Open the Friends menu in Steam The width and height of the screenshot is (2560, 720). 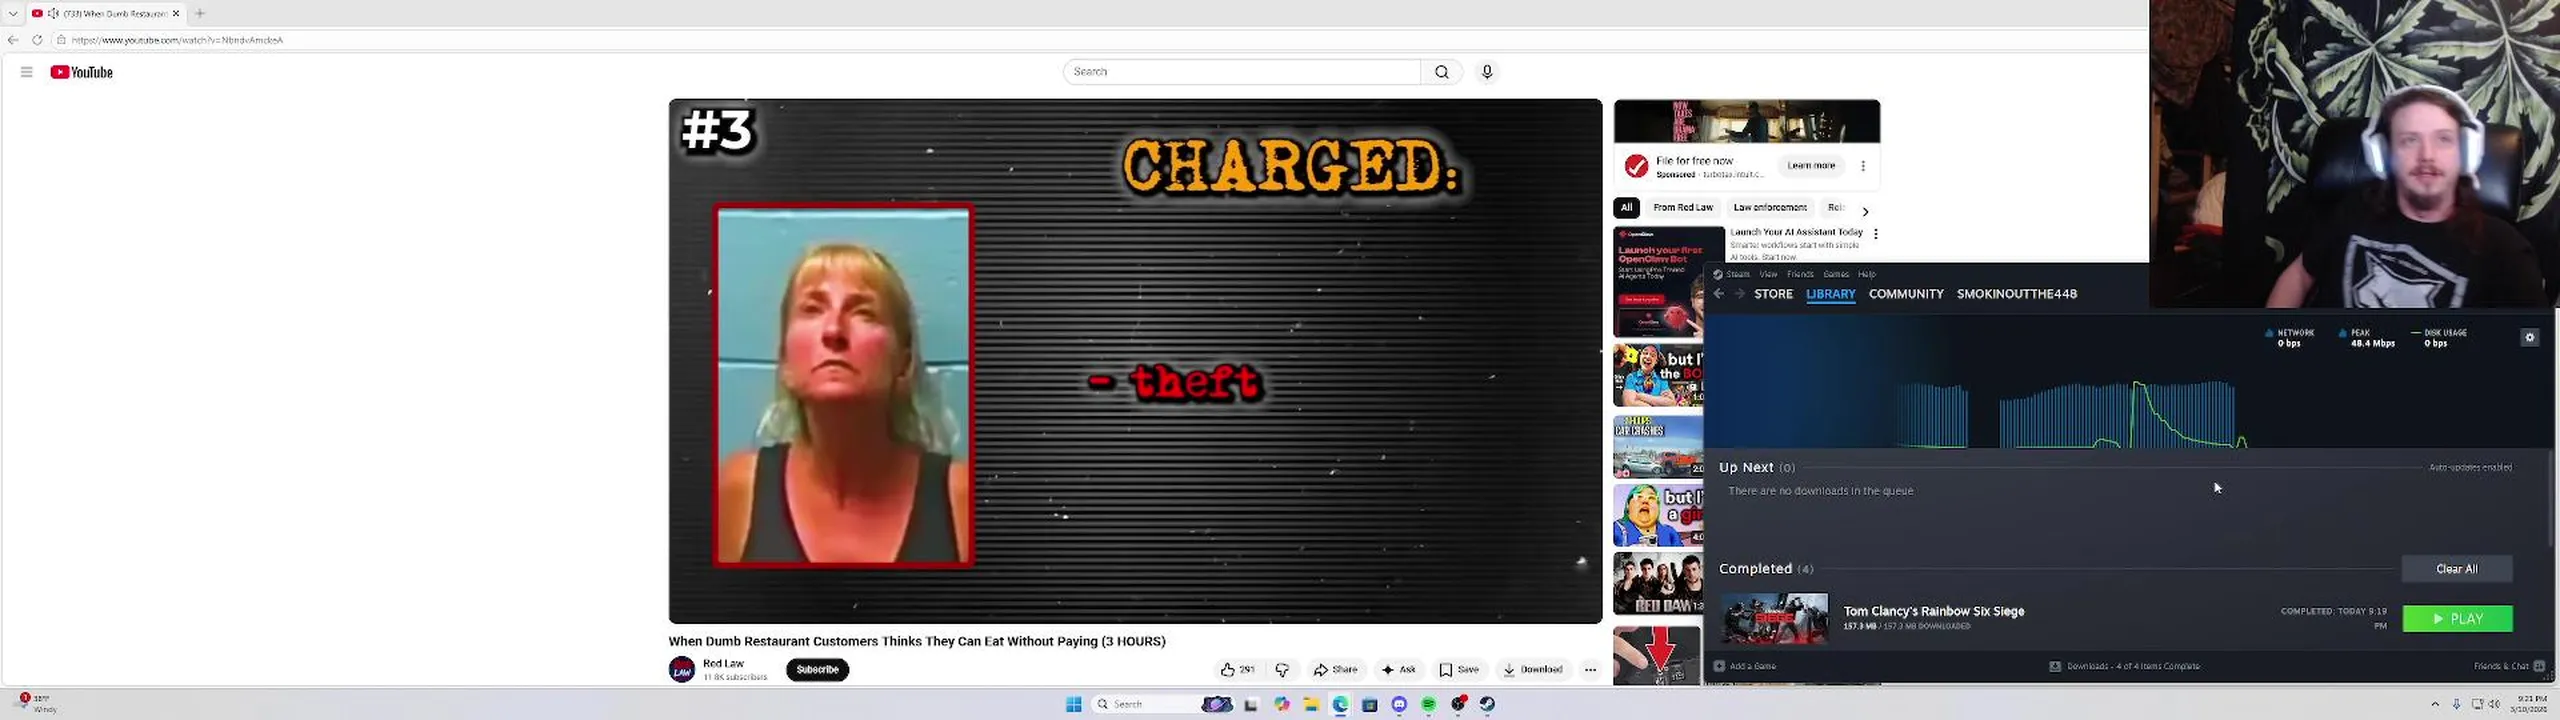(1800, 274)
